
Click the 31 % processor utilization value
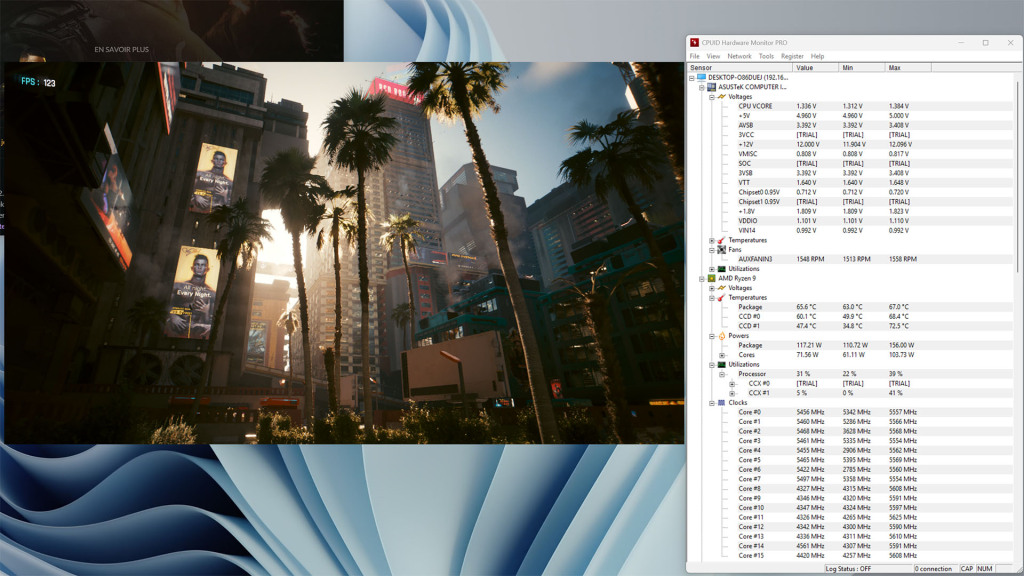click(x=803, y=374)
